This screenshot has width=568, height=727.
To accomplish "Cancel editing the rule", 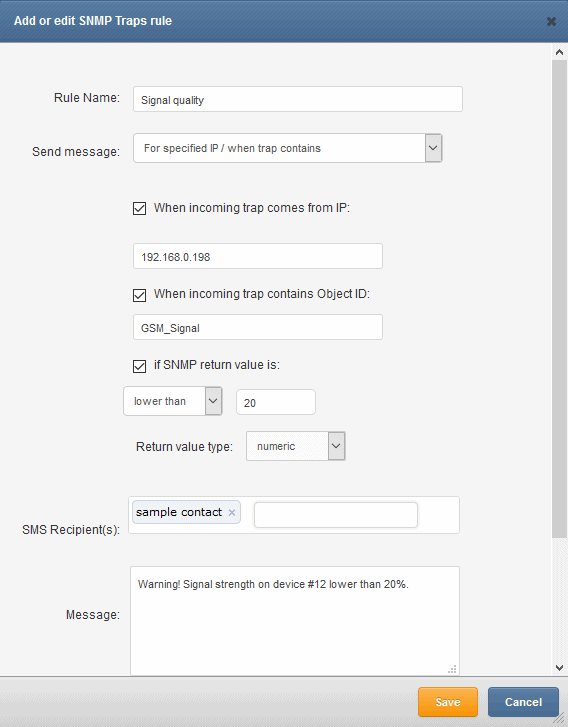I will [523, 702].
